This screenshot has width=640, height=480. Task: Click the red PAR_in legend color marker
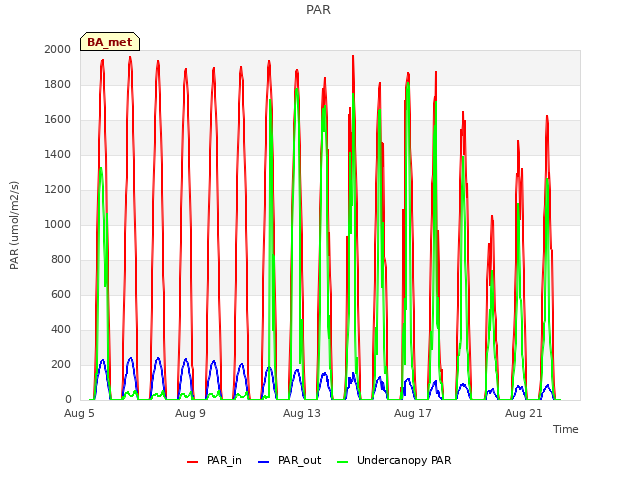pyautogui.click(x=192, y=462)
